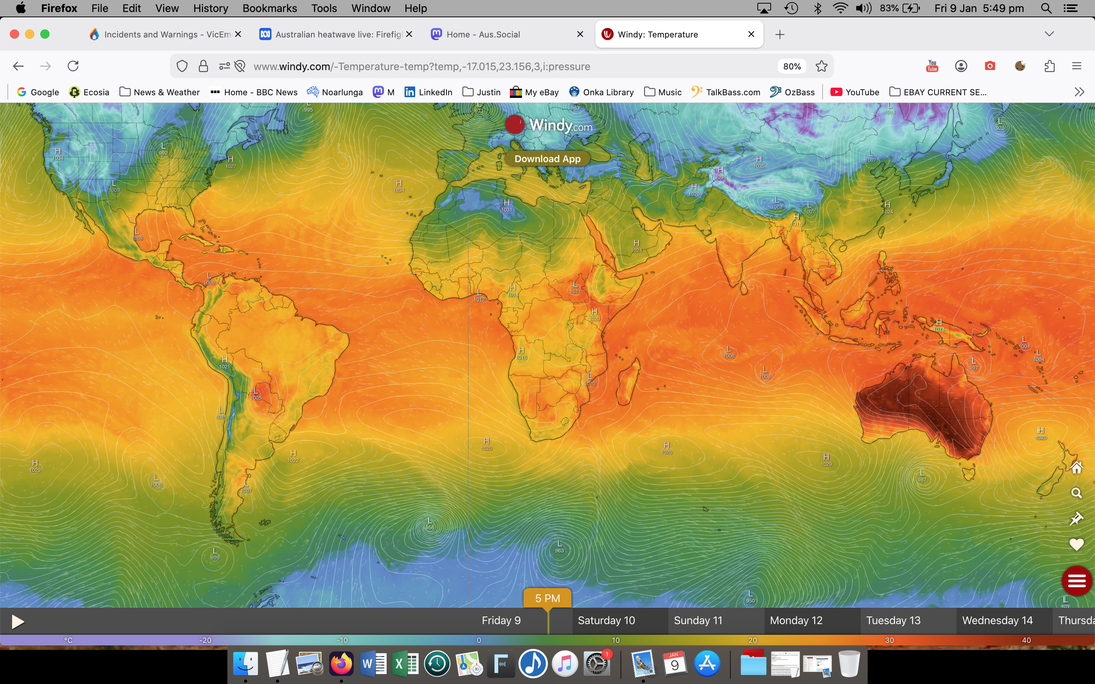The height and width of the screenshot is (684, 1095).
Task: Open the News & Weather bookmark folder
Action: [158, 92]
